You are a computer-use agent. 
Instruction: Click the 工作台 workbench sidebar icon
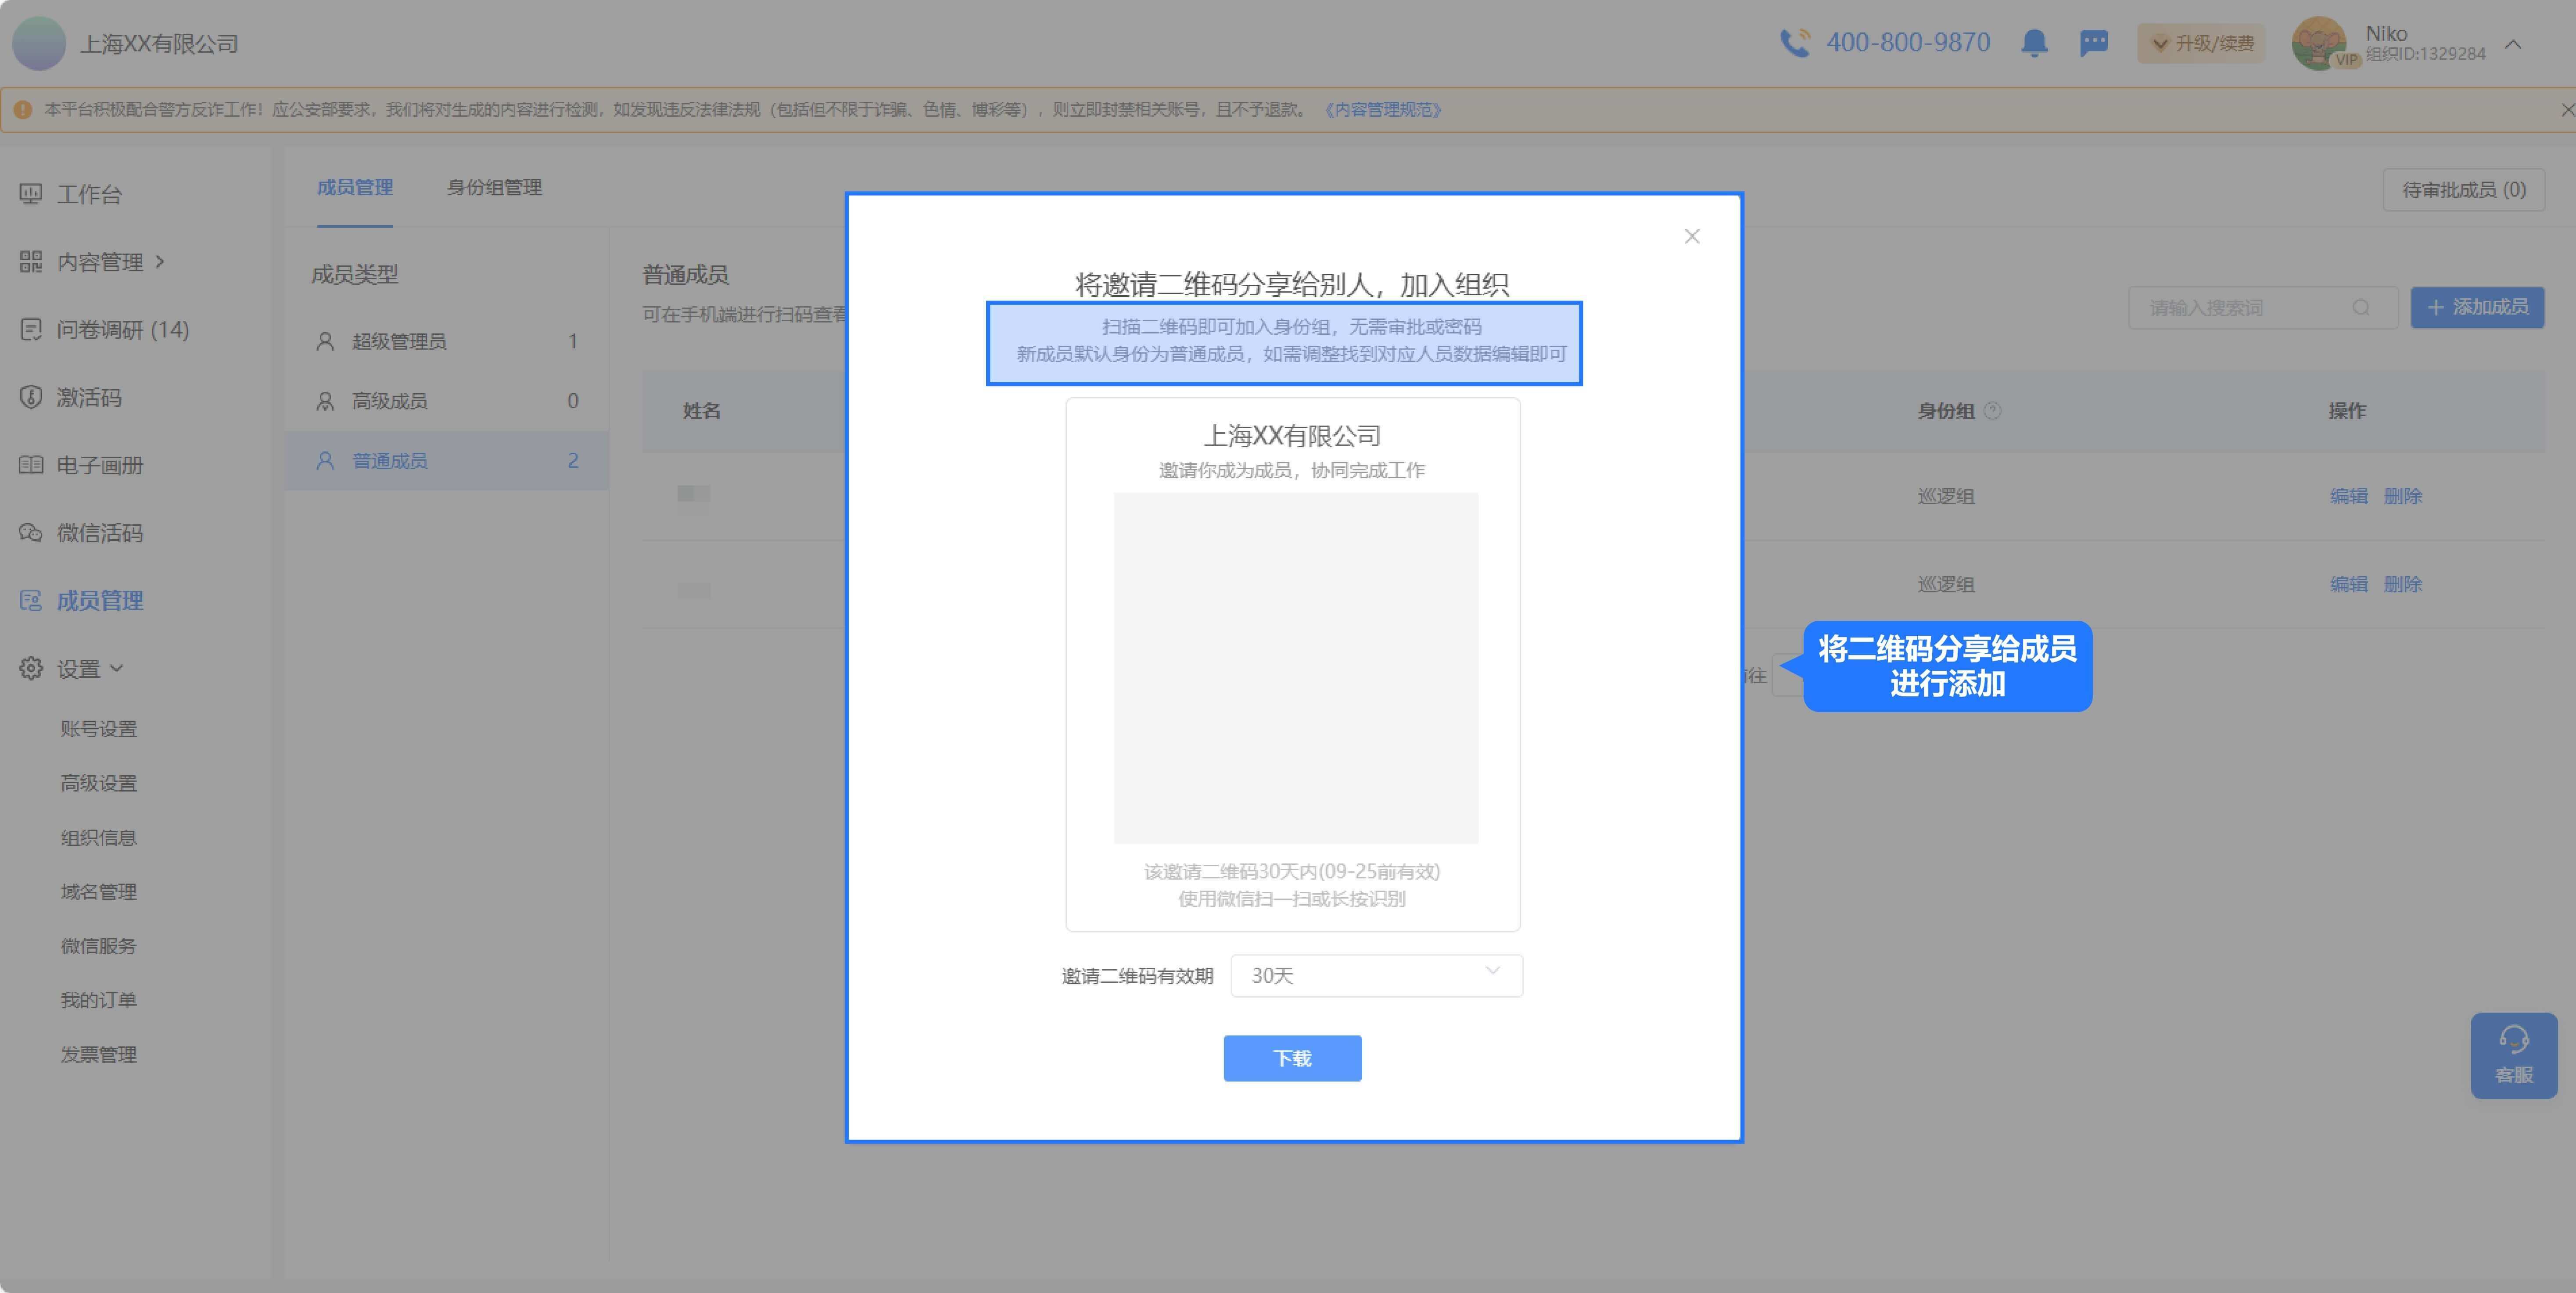(x=31, y=194)
